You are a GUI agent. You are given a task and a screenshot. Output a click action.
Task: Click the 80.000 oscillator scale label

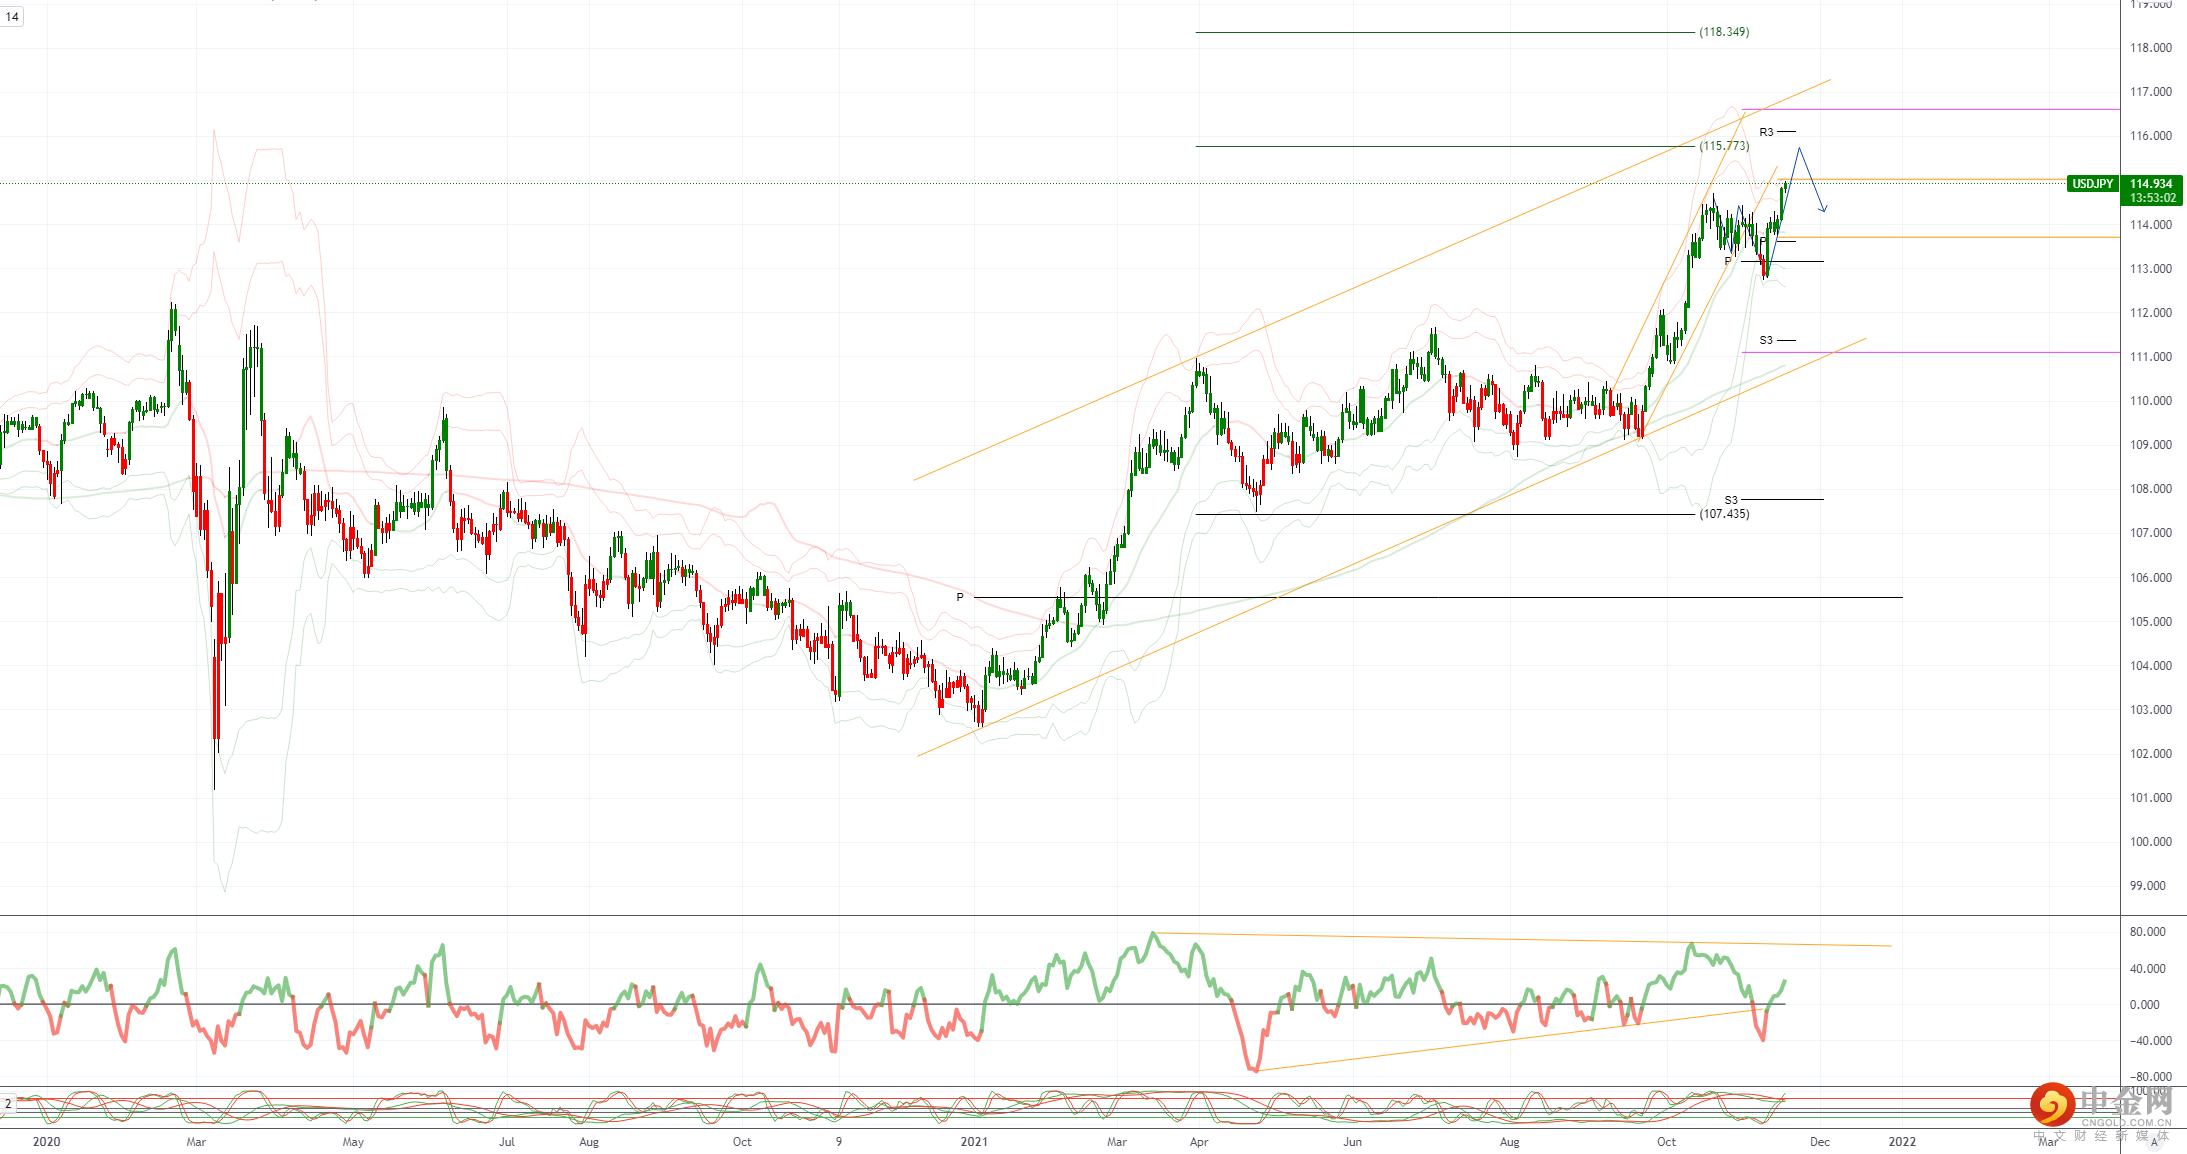point(2147,932)
